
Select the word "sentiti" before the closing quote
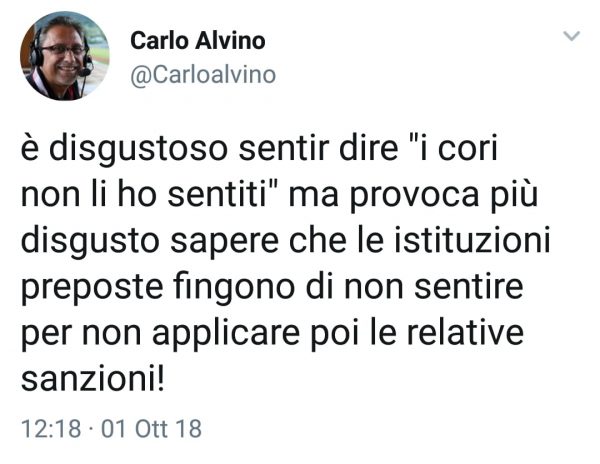(217, 194)
